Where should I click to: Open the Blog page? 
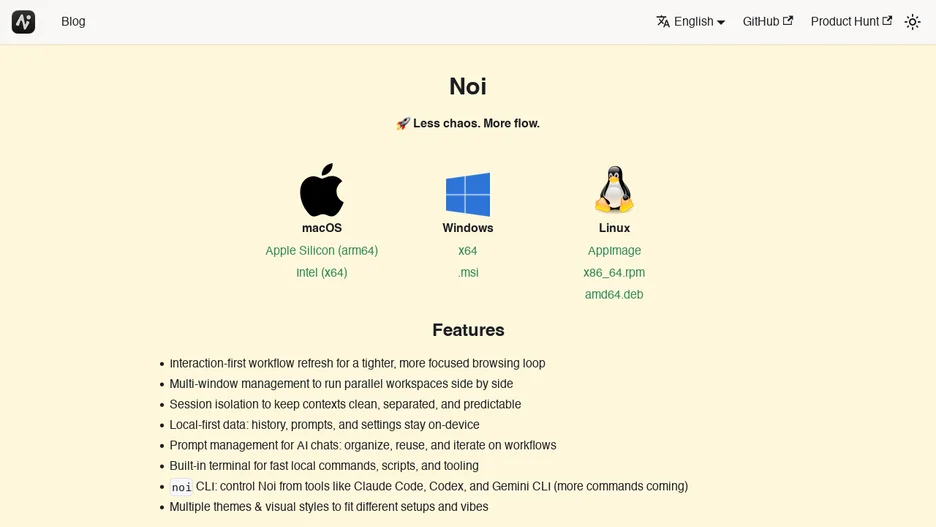pos(73,21)
